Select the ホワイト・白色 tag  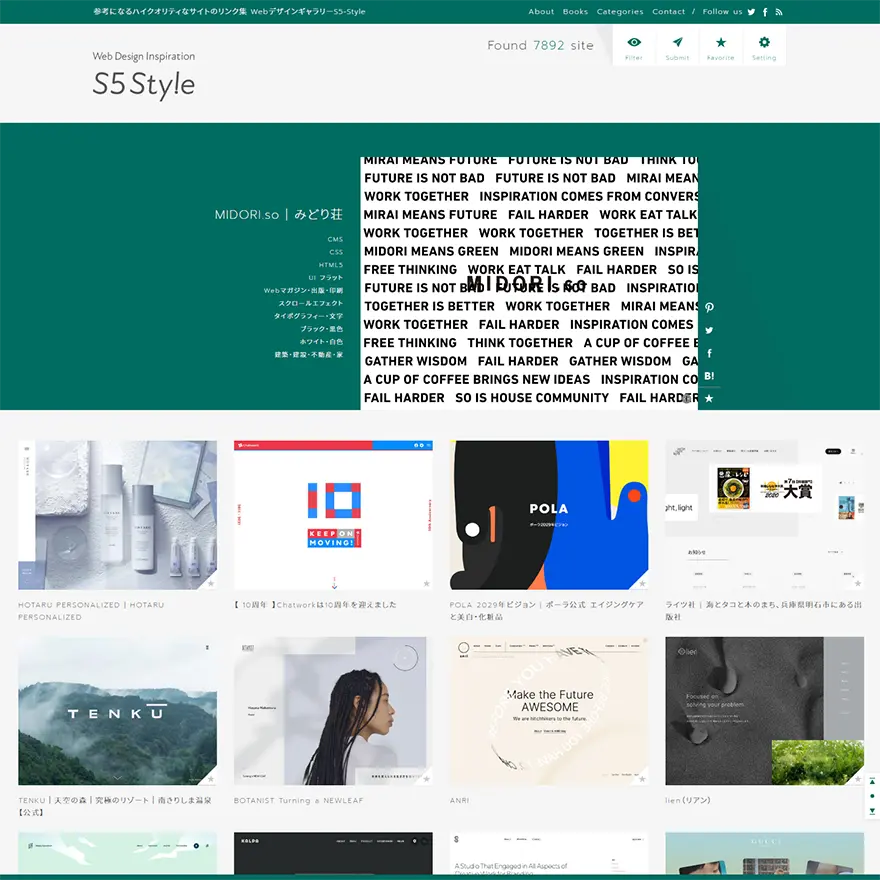pyautogui.click(x=322, y=342)
